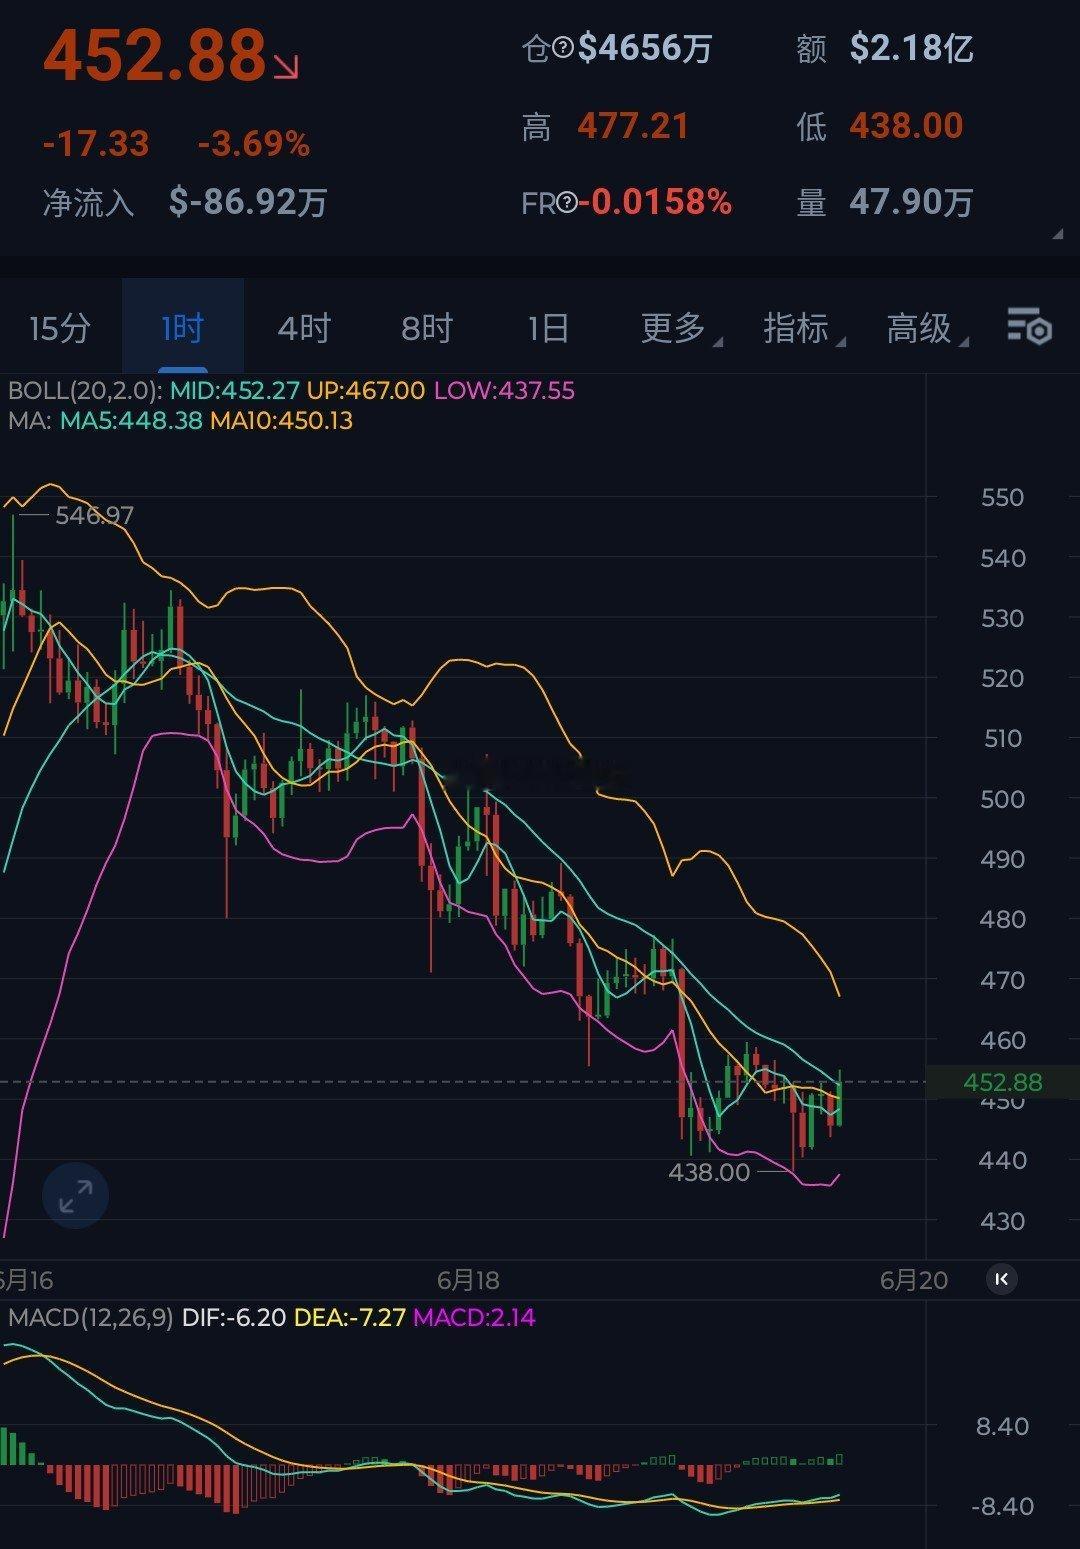The height and width of the screenshot is (1549, 1080).
Task: Click the -17.33 price change value
Action: click(x=96, y=144)
